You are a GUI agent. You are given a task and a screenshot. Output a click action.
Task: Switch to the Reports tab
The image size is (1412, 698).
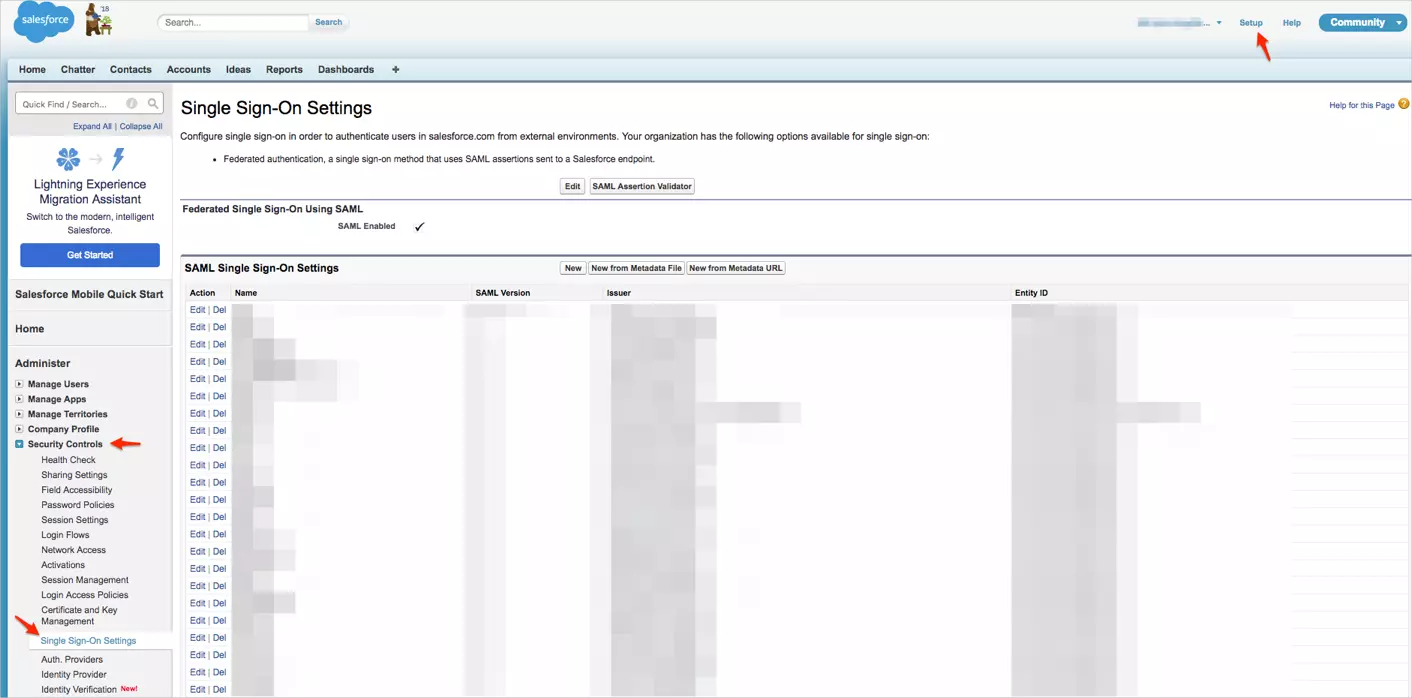pos(284,69)
